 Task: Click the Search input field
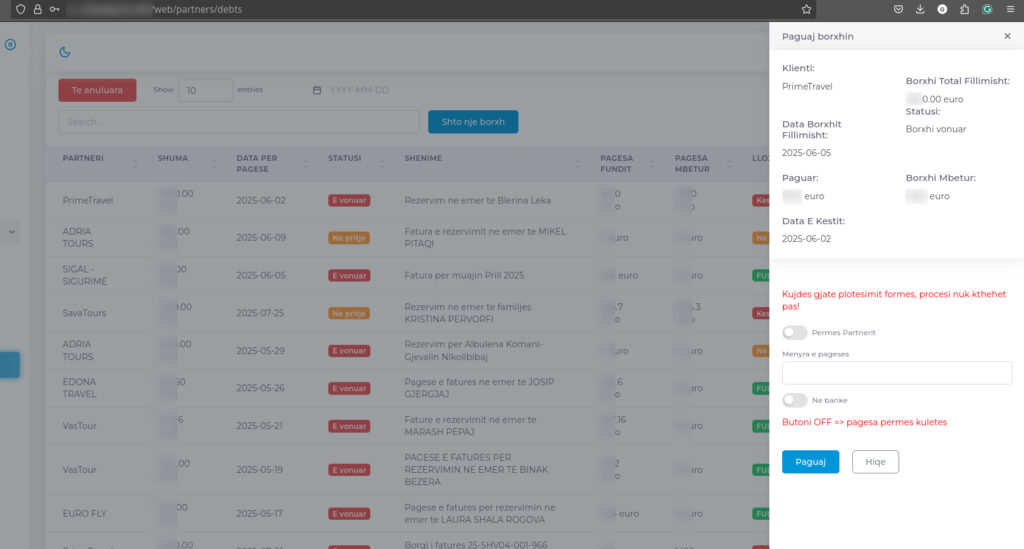239,121
